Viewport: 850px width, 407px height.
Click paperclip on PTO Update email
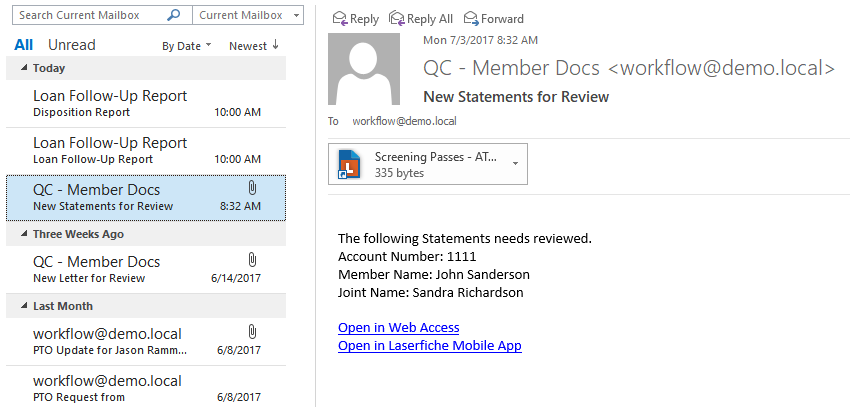tap(252, 332)
